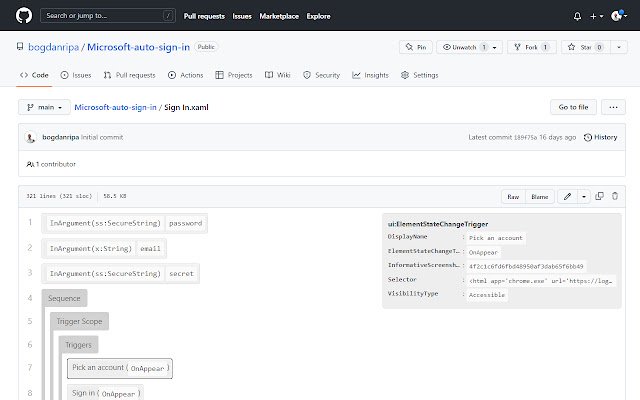Click the repository book icon

point(20,47)
